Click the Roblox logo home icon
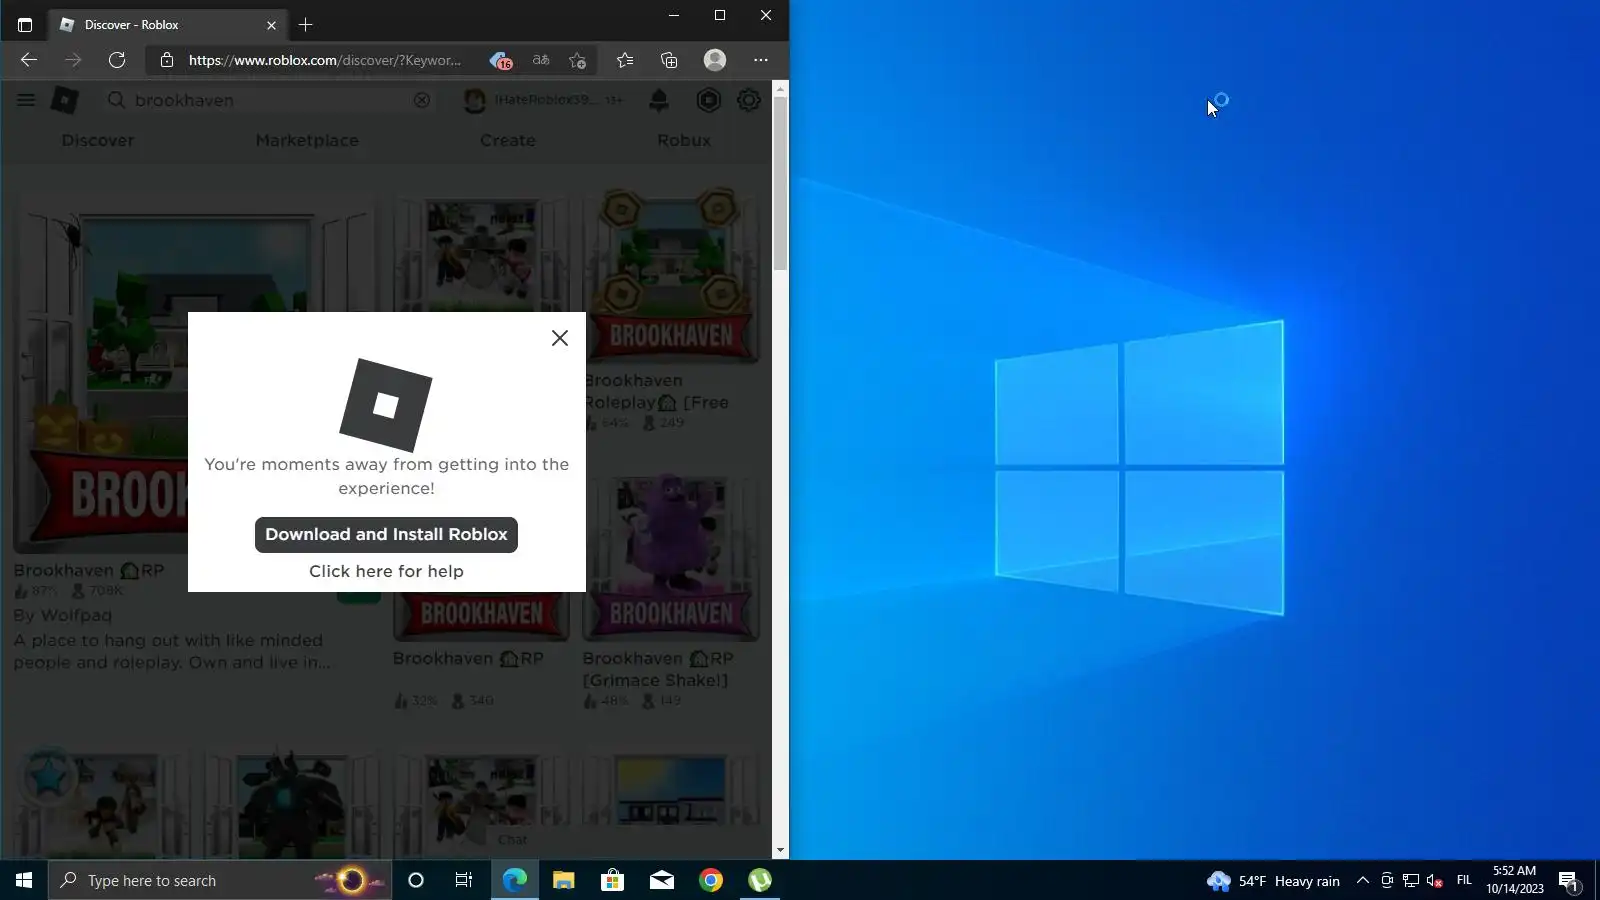The width and height of the screenshot is (1600, 900). coord(65,100)
